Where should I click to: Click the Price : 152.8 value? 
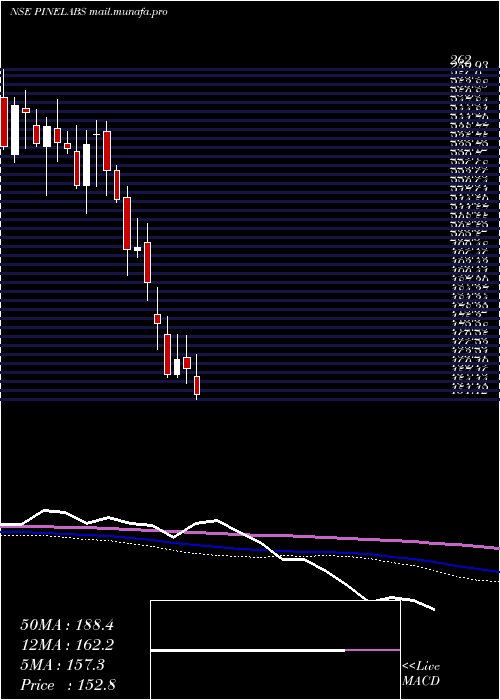coord(68,685)
